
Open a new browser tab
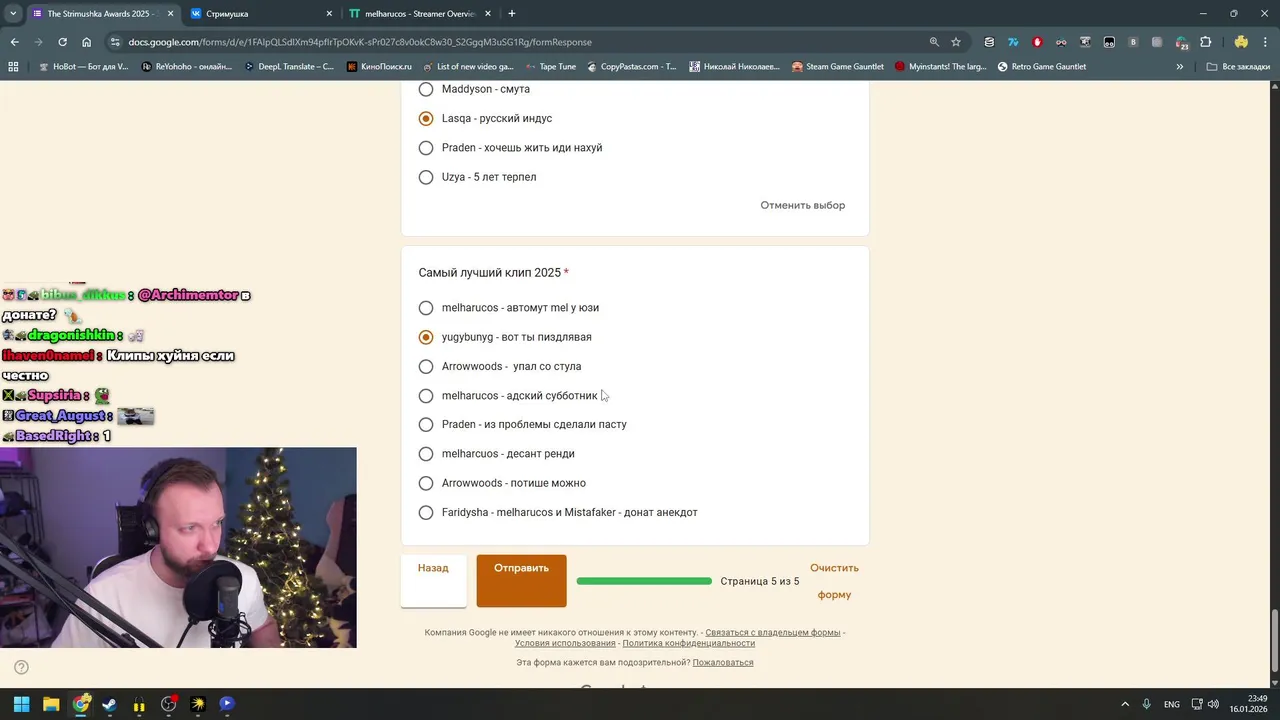point(512,13)
